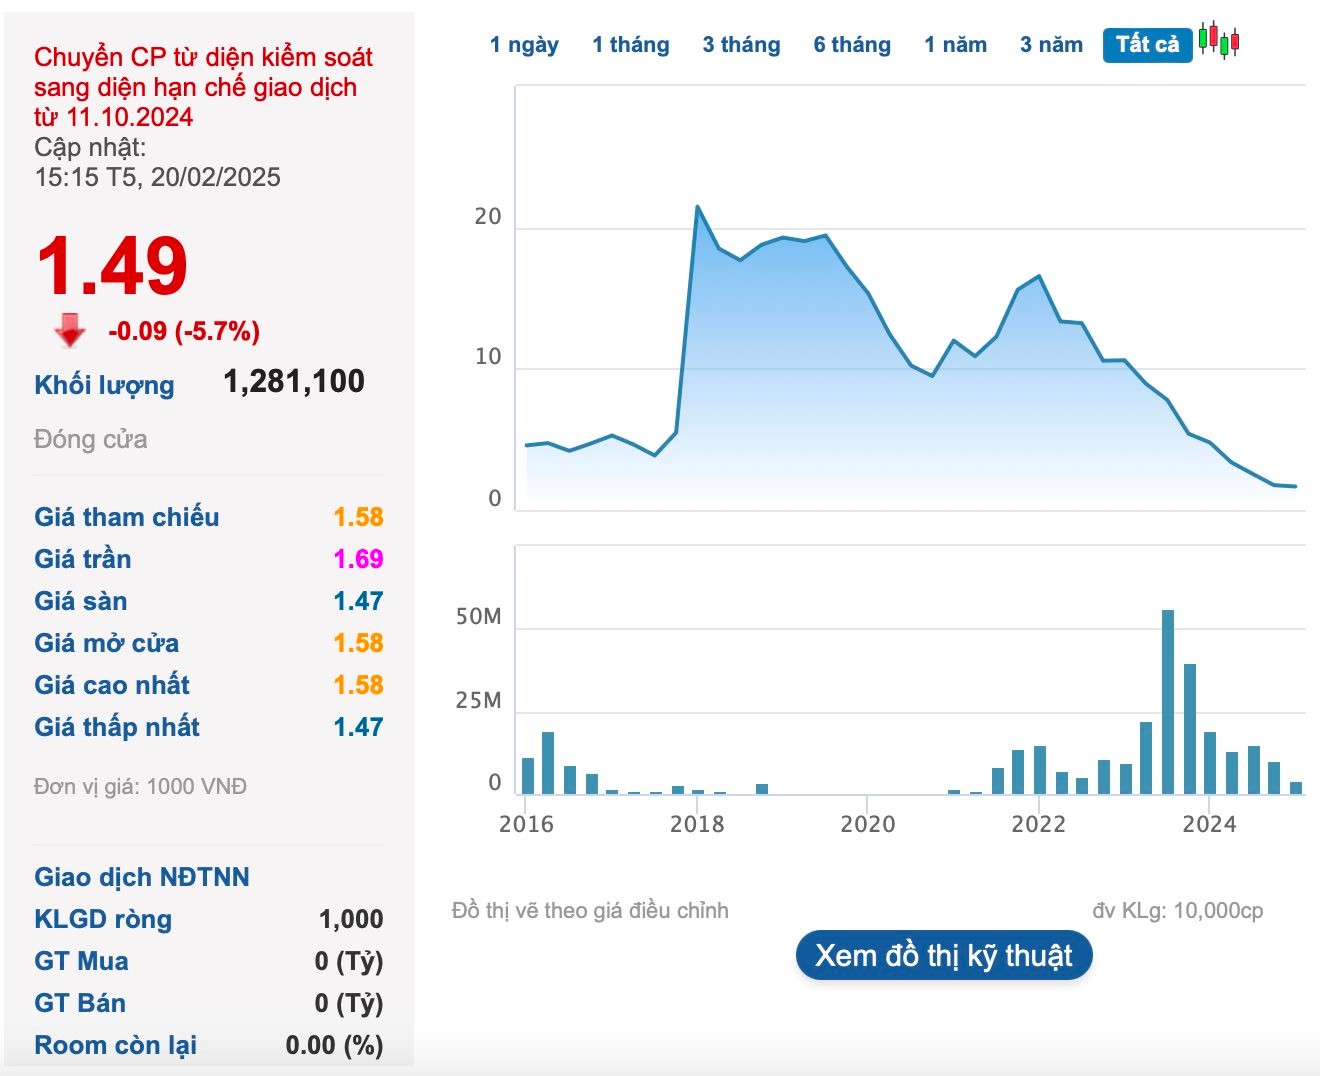
Task: Click the 'Giá tham chiếu' label
Action: coord(127,517)
